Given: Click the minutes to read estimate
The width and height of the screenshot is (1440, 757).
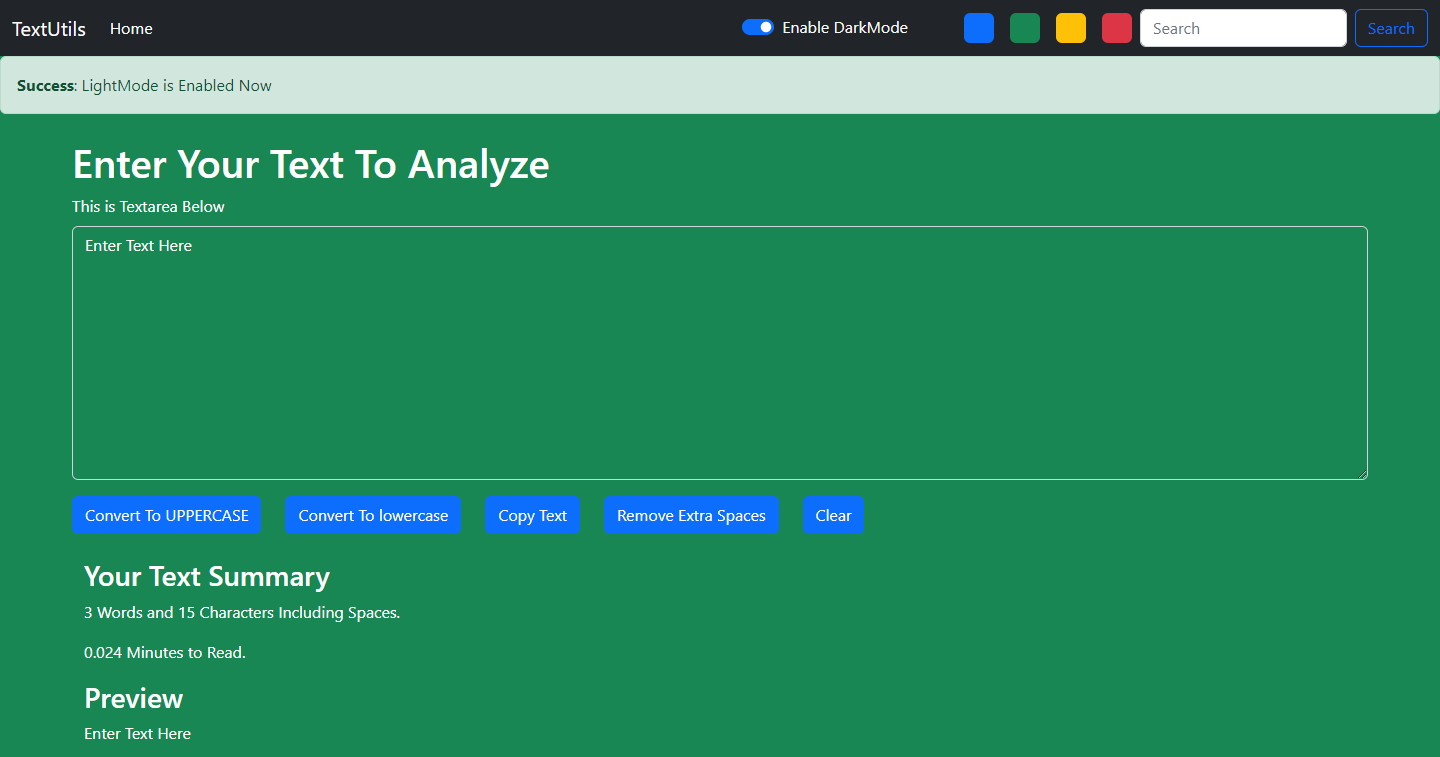Looking at the screenshot, I should (164, 652).
